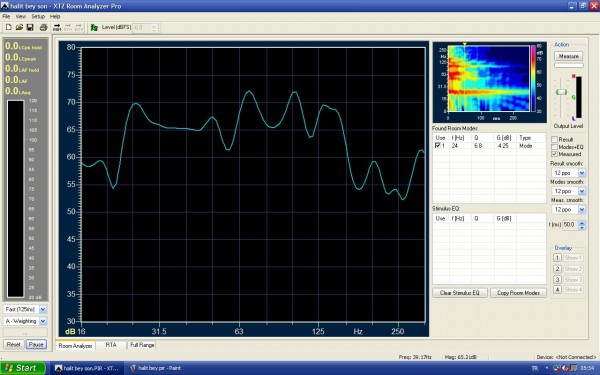Enable the Result checkbox

pyautogui.click(x=554, y=139)
